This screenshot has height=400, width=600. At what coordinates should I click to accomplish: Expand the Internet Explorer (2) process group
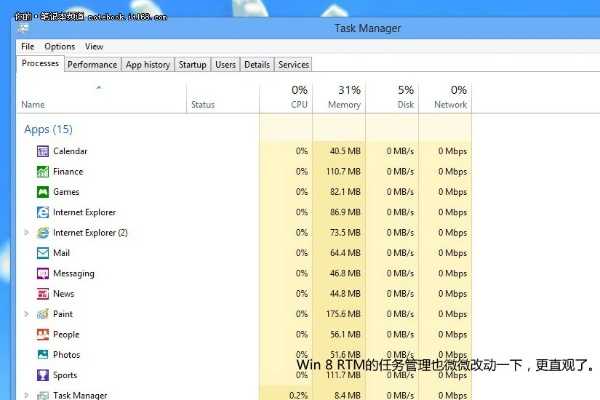pos(27,233)
